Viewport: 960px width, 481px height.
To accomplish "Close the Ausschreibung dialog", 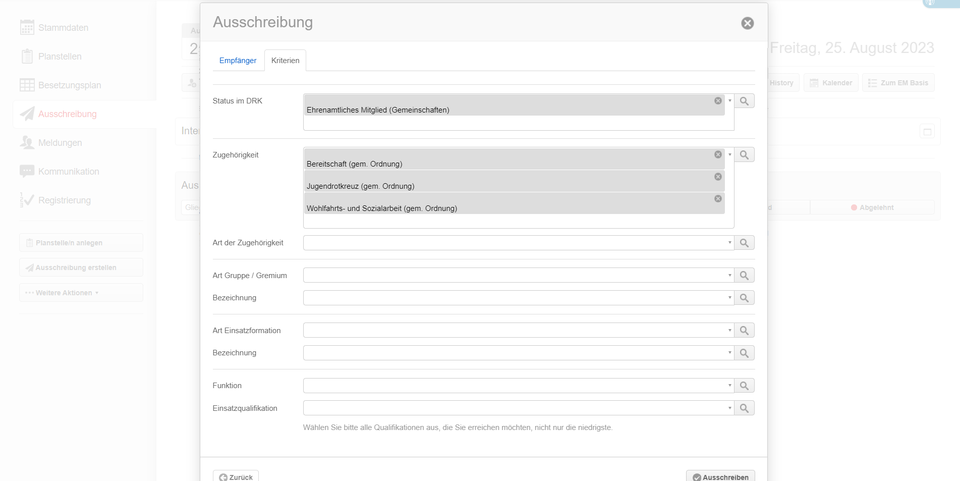I will click(747, 23).
